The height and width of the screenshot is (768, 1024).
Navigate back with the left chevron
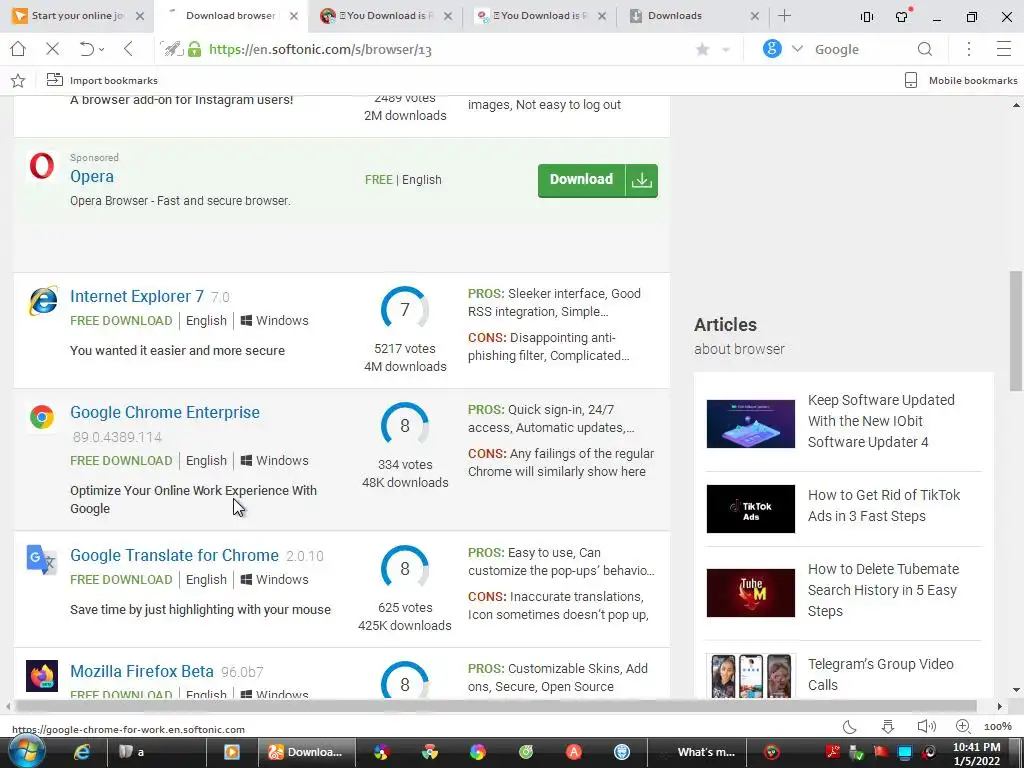tap(129, 49)
